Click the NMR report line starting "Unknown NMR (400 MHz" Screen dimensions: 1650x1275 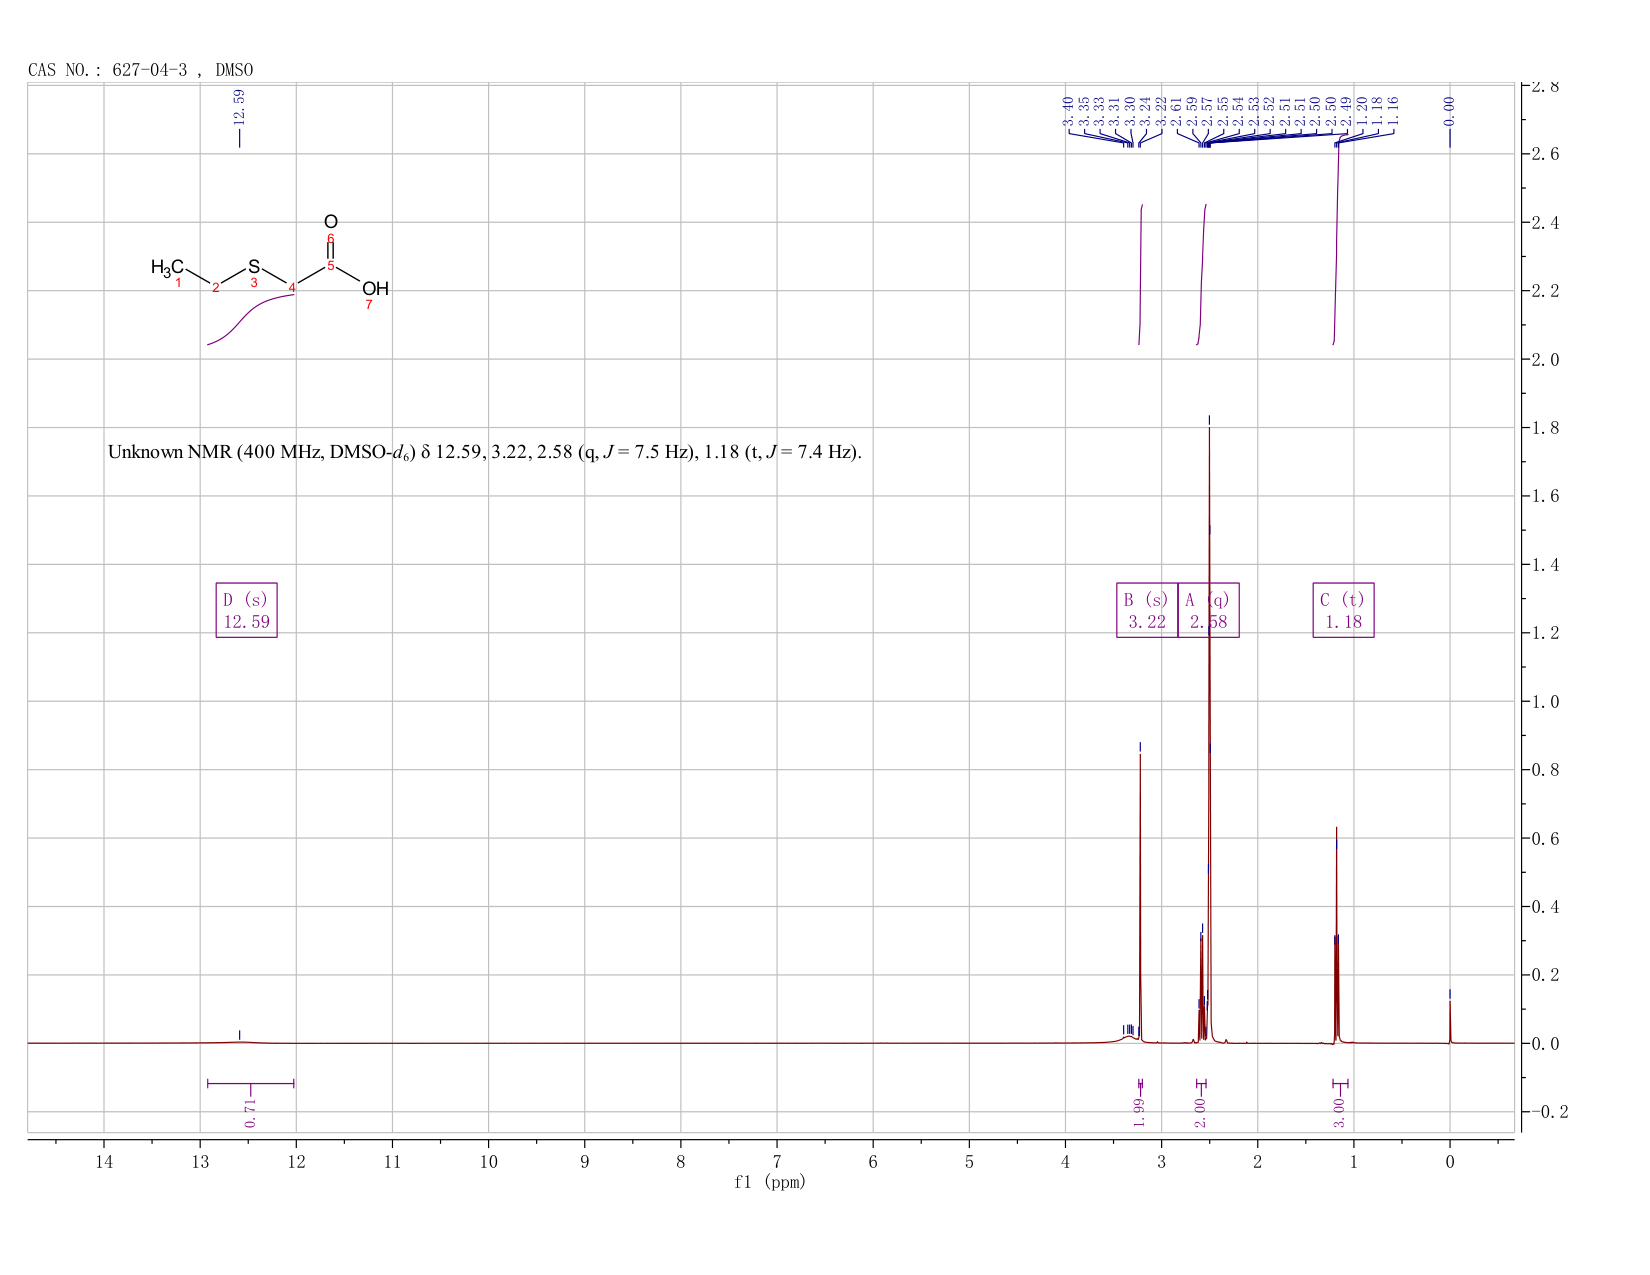[x=484, y=453]
